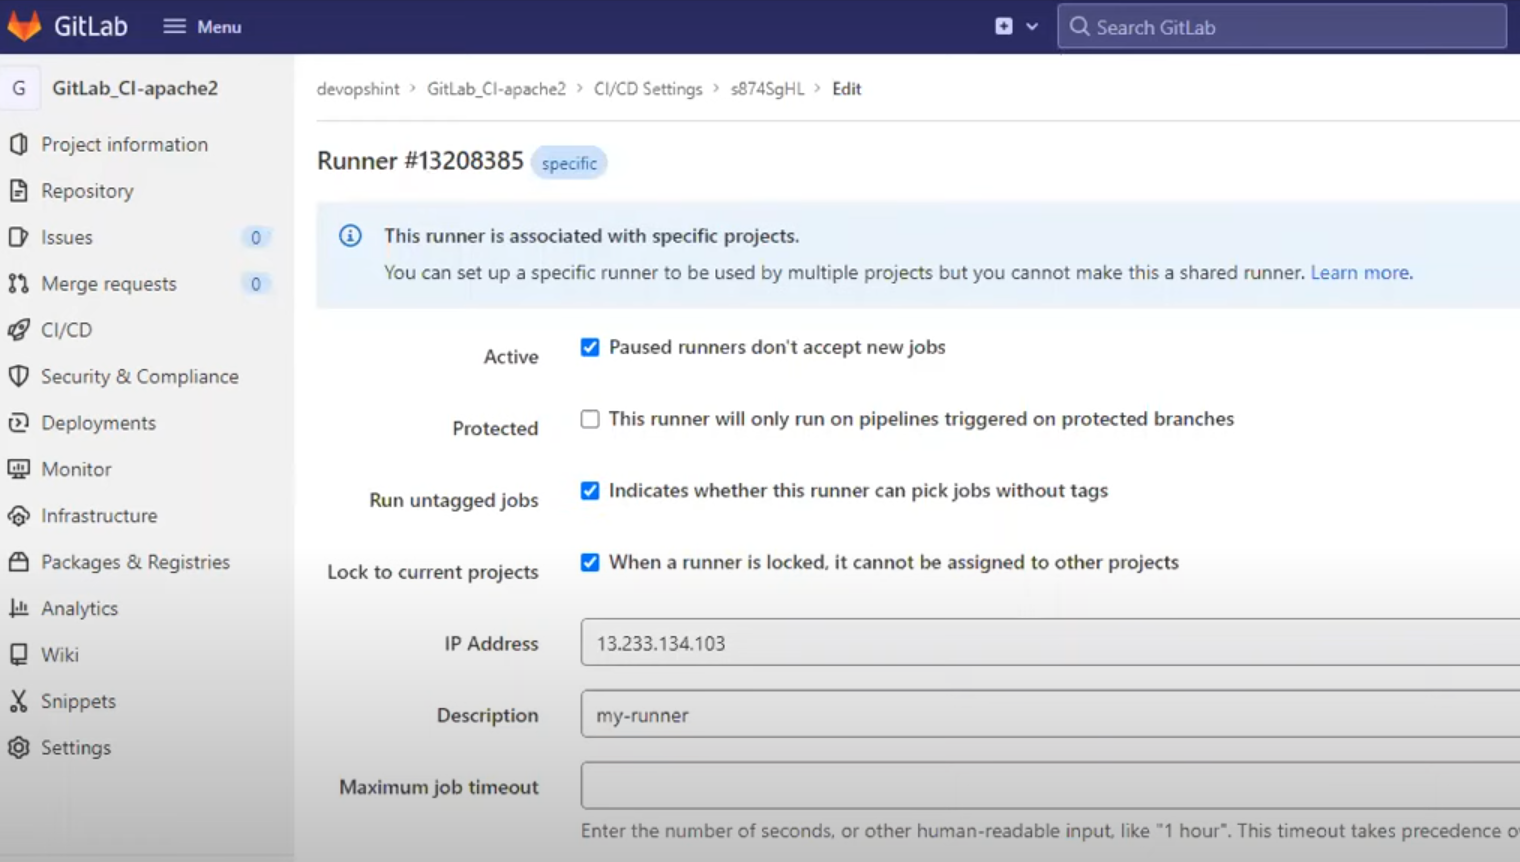Open the Monitor sidebar section
Screen dimensions: 1520x862
point(76,468)
